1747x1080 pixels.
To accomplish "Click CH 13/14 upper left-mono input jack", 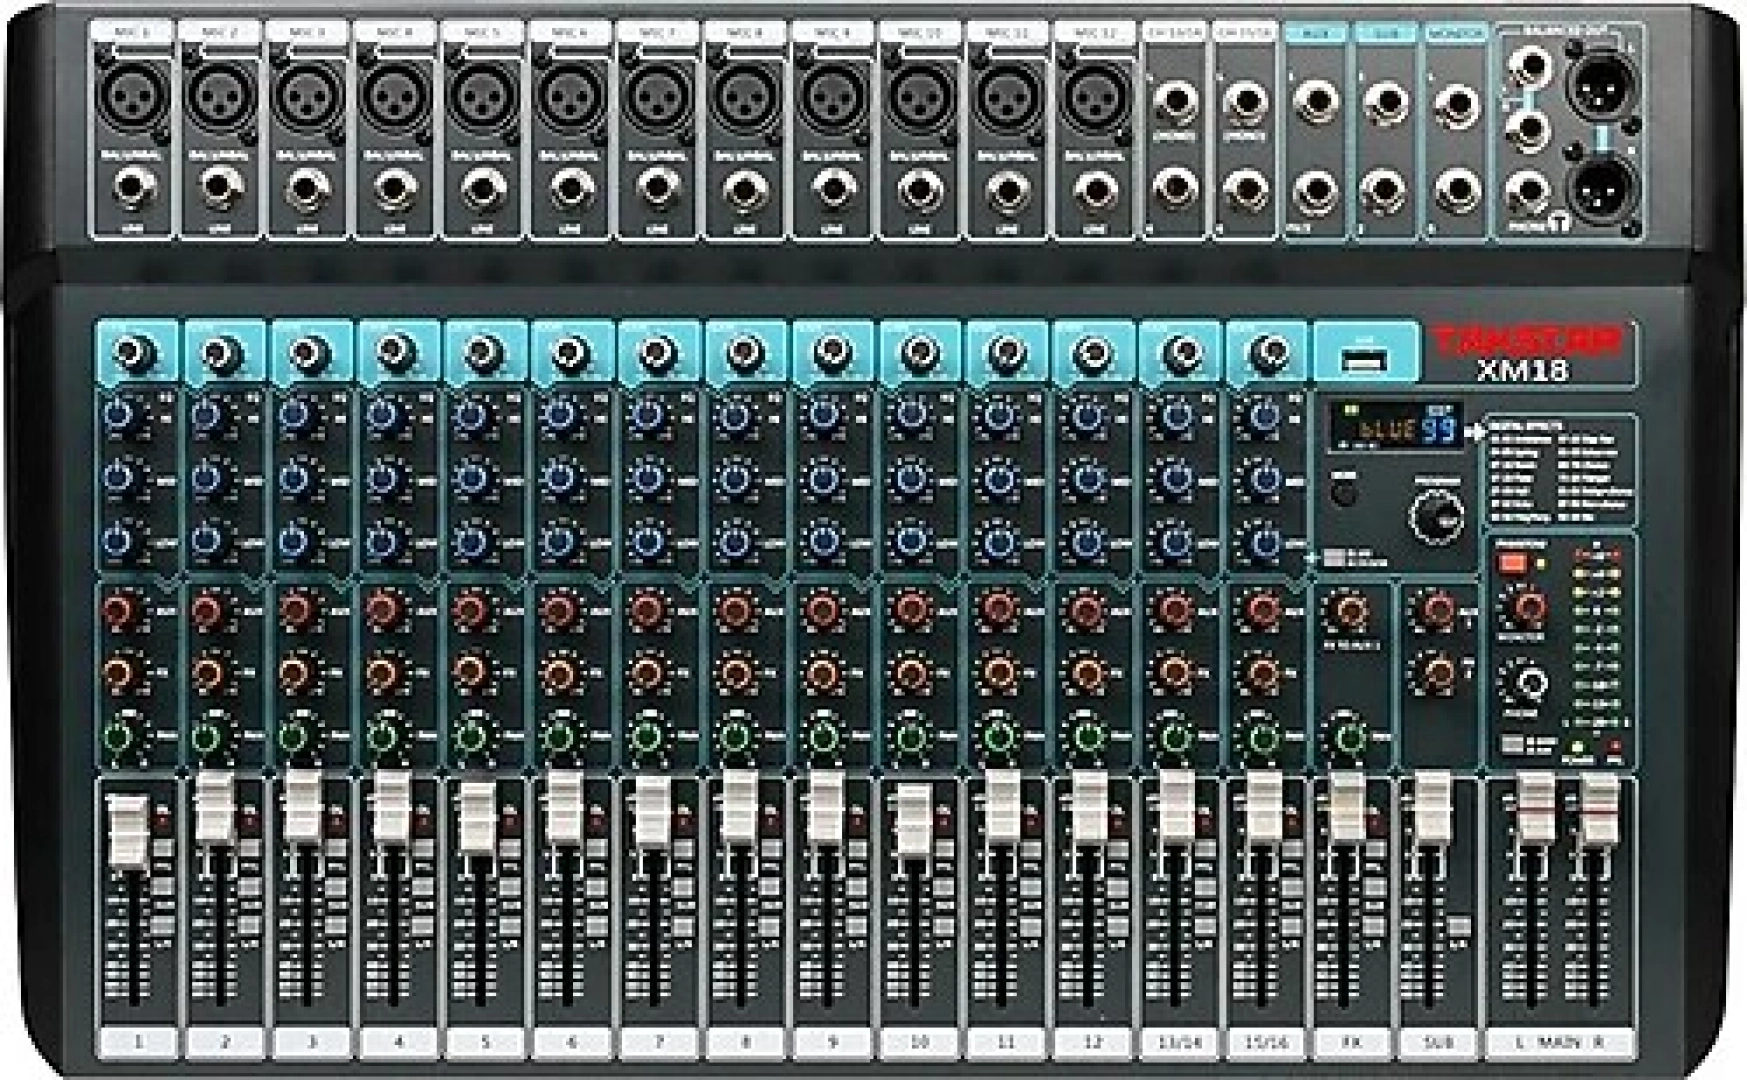I will click(x=1176, y=102).
